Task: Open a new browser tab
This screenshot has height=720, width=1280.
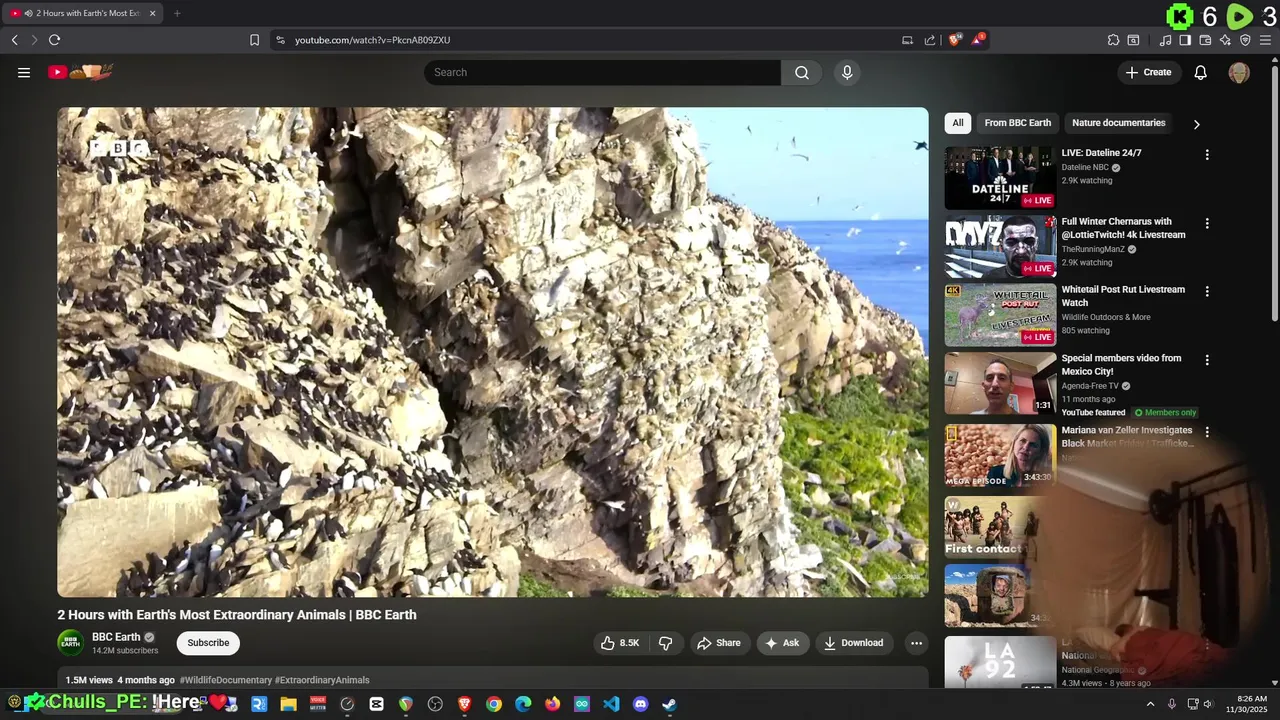Action: coord(177,13)
